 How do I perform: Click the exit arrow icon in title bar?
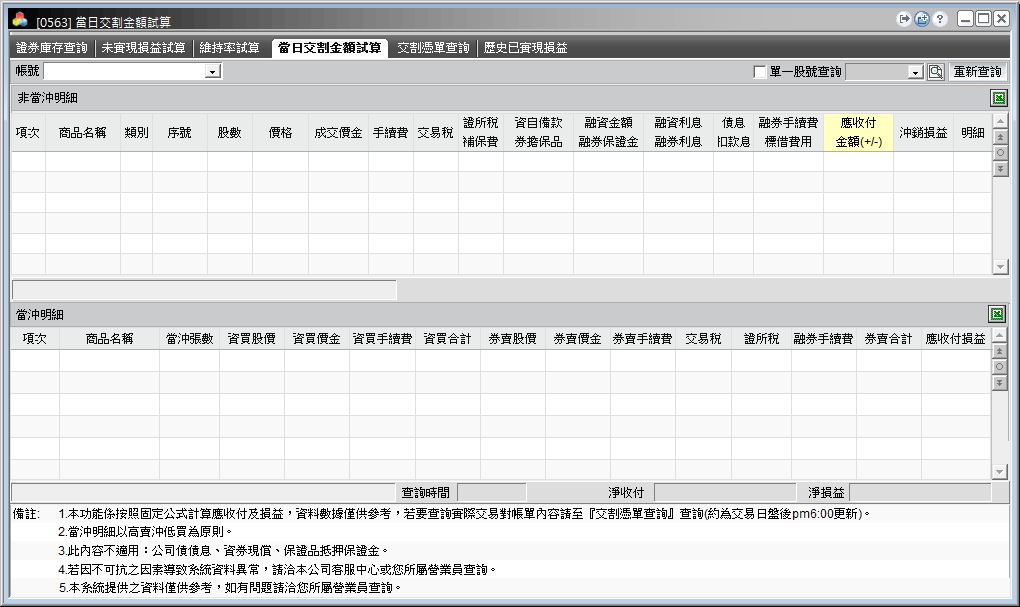[x=905, y=19]
